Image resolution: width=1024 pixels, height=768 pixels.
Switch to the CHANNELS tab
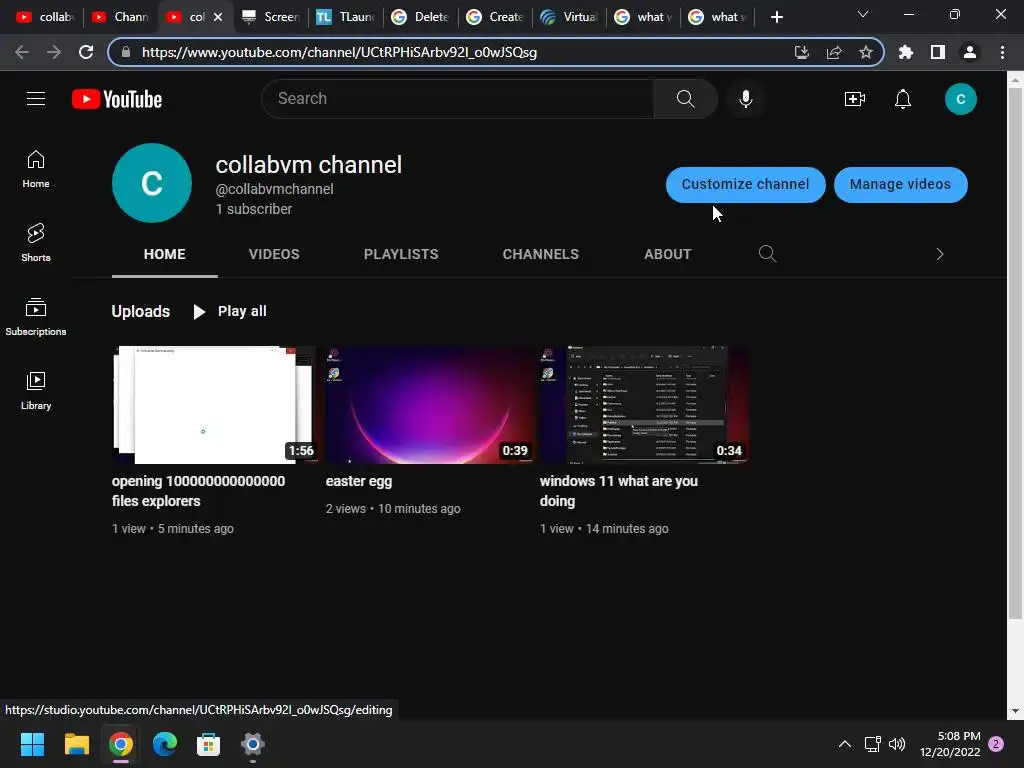coord(540,254)
